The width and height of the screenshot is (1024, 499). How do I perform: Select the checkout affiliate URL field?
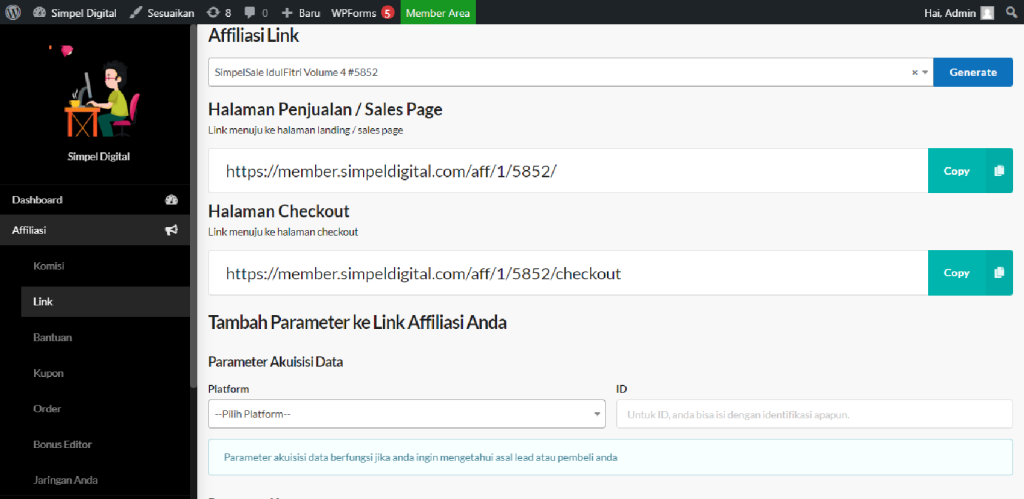[x=568, y=273]
